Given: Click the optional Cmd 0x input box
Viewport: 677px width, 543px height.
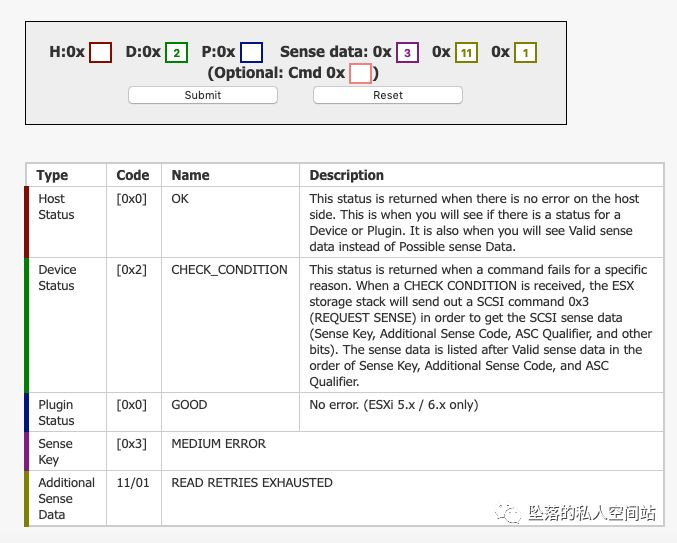Looking at the screenshot, I should pos(360,73).
